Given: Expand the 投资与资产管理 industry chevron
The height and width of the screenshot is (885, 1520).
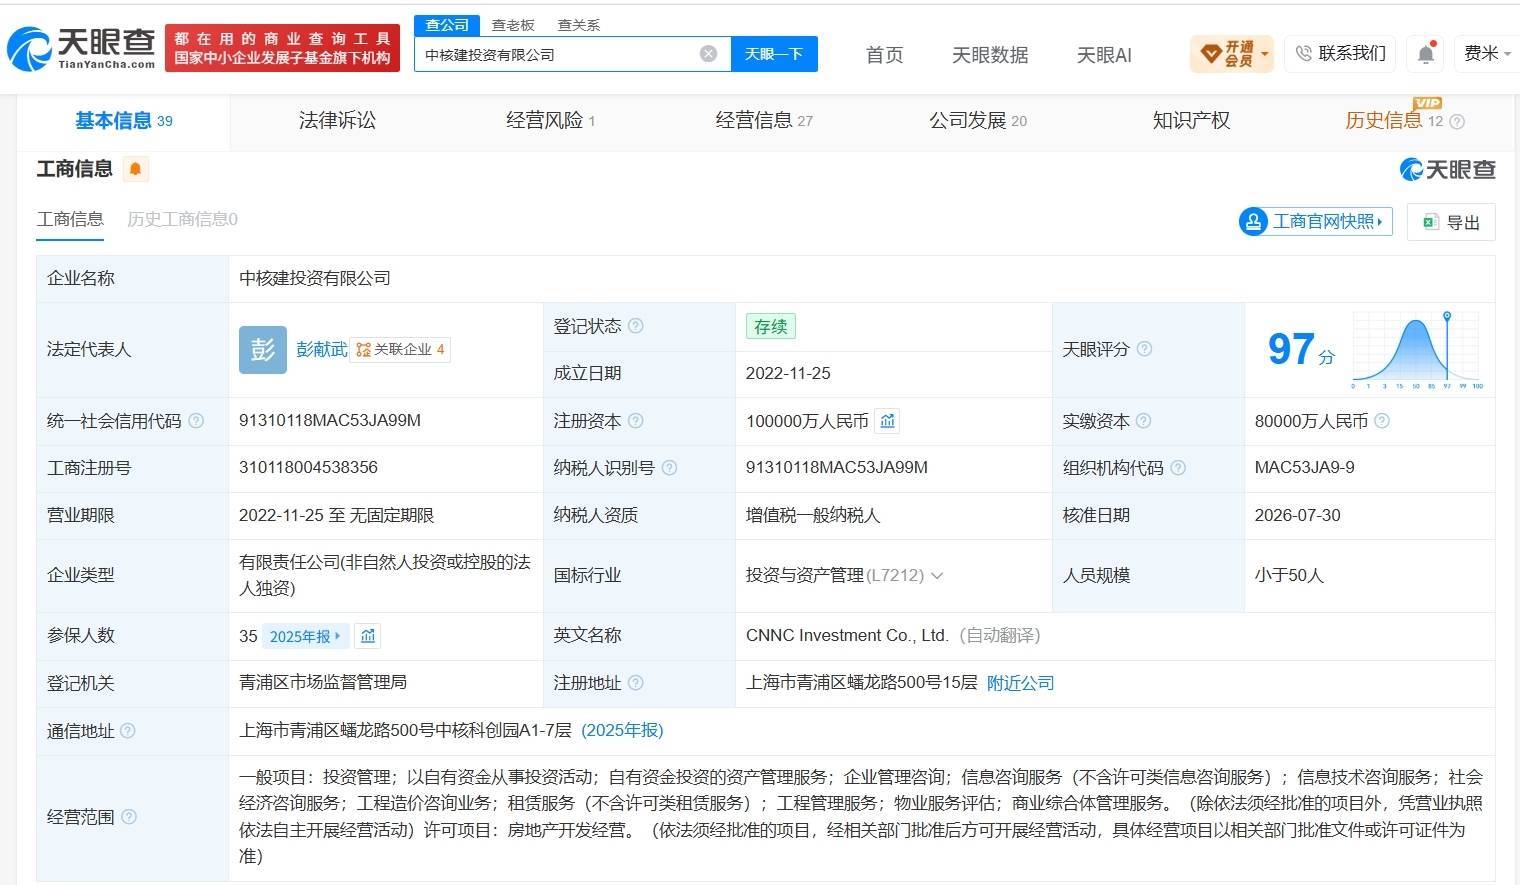Looking at the screenshot, I should click(937, 576).
